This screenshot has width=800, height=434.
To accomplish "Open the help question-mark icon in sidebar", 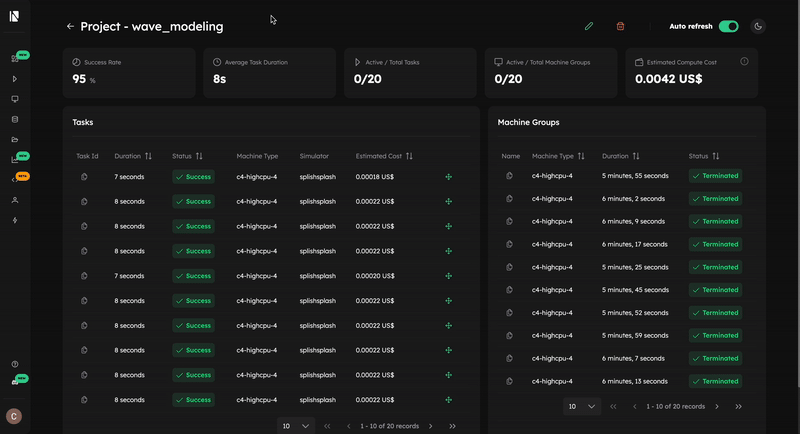I will tap(15, 364).
